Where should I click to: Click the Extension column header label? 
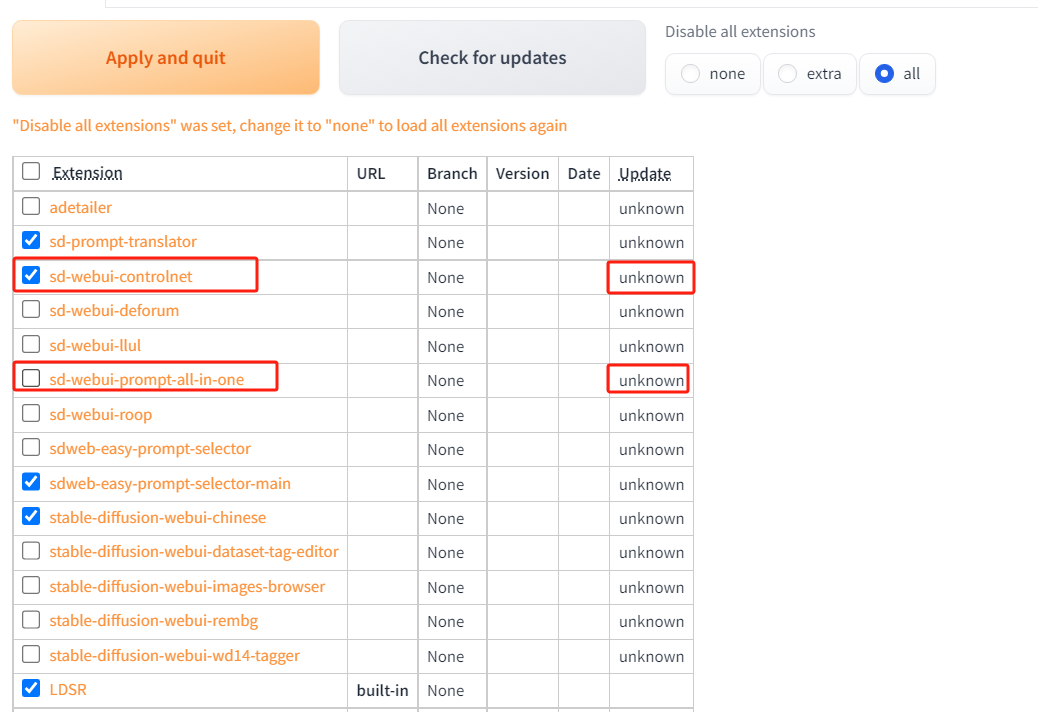pos(88,173)
